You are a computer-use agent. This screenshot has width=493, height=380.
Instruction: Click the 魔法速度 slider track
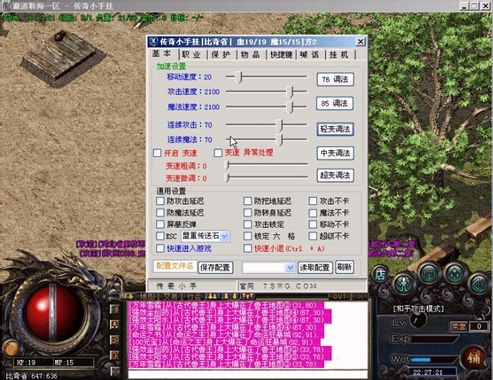[x=266, y=107]
